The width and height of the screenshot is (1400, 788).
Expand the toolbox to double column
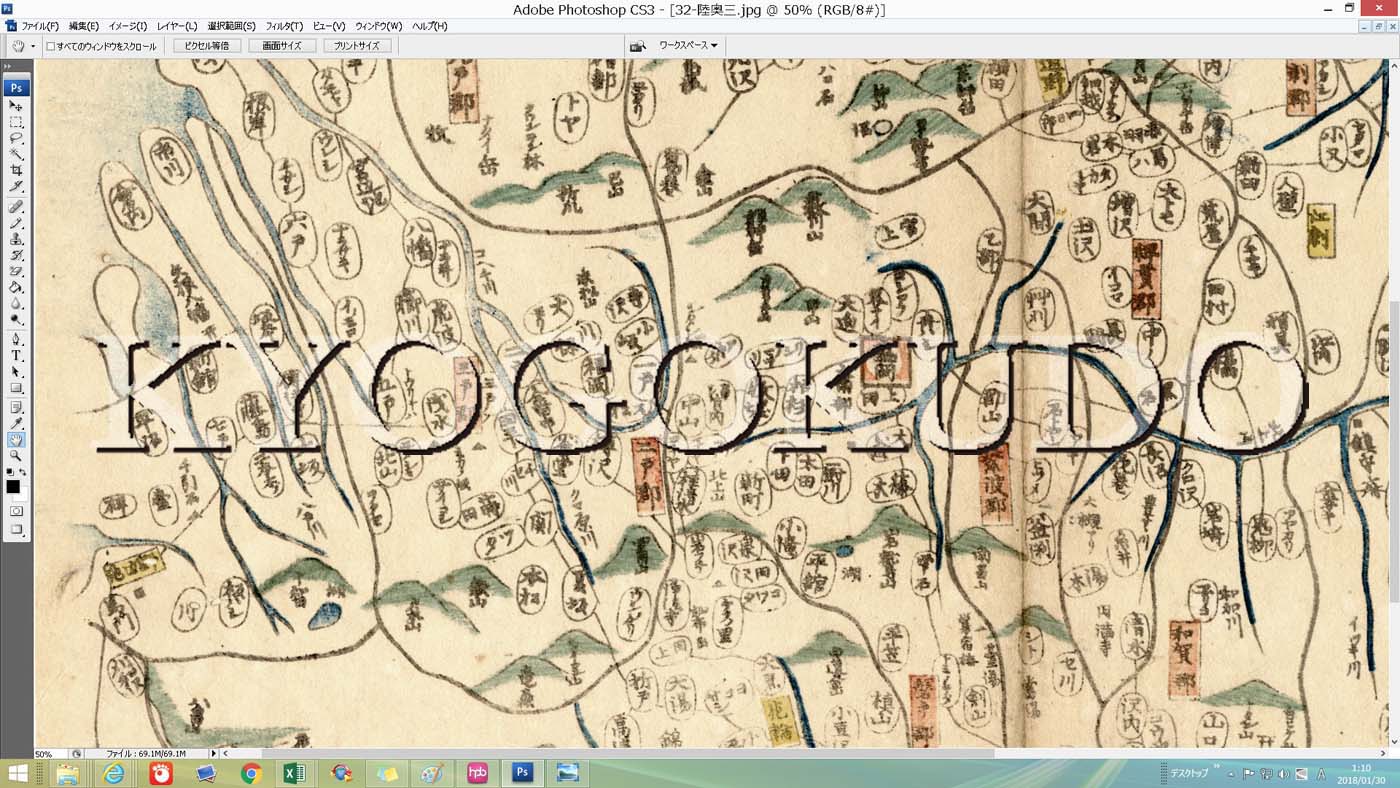click(x=8, y=67)
